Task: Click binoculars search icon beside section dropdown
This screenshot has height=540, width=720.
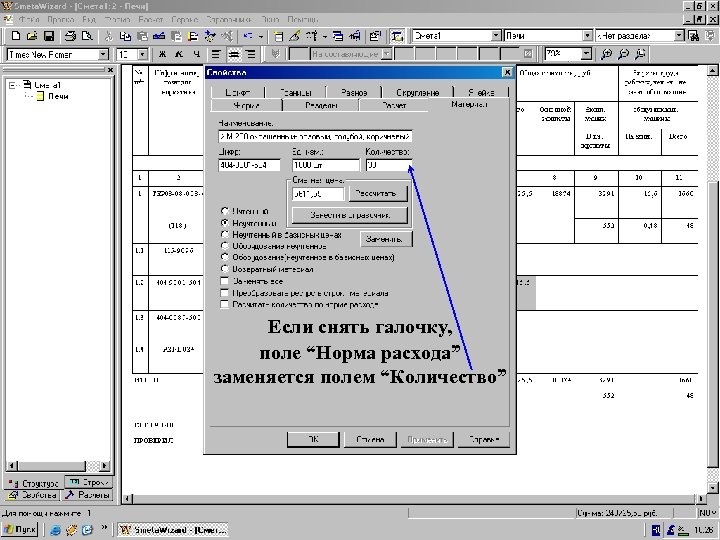Action: point(693,36)
